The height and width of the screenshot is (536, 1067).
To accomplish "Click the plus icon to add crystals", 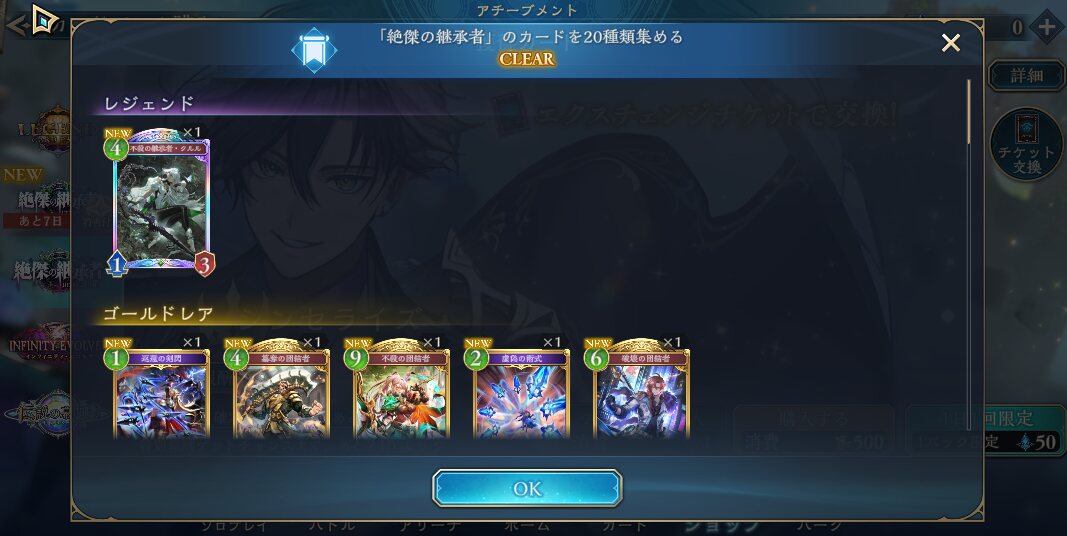I will (1046, 27).
